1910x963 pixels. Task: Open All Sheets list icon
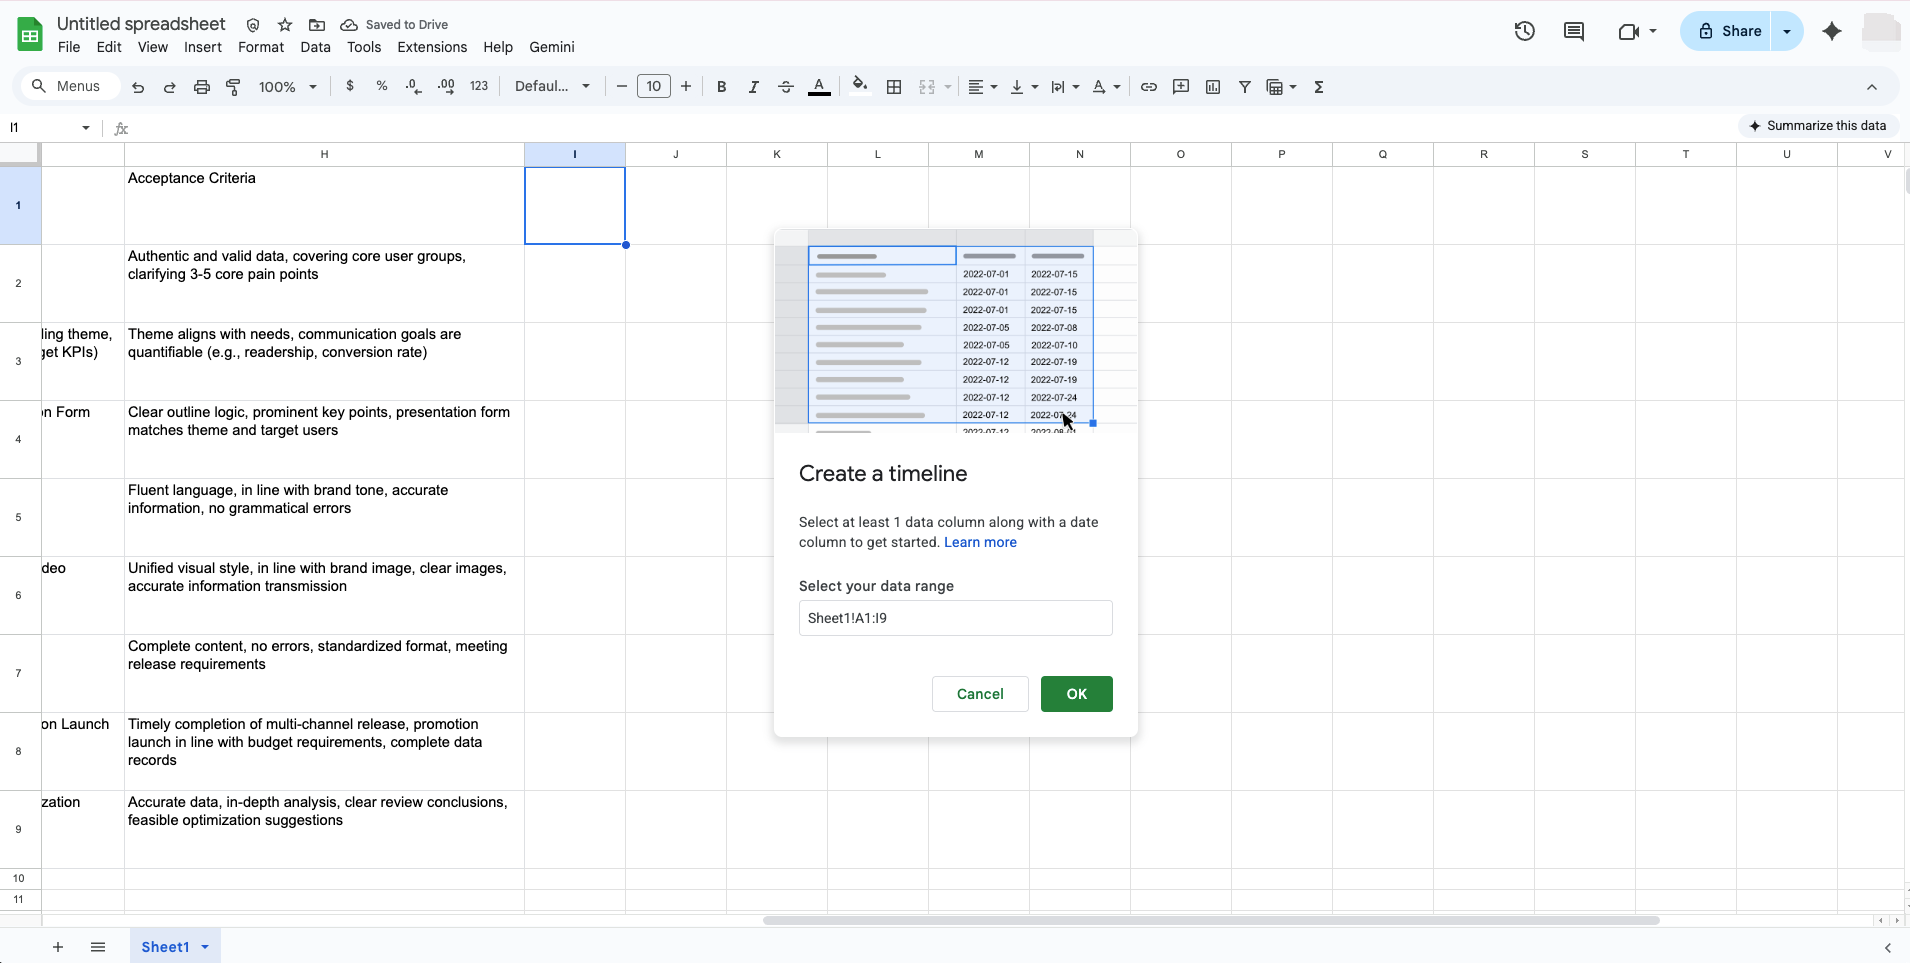coord(98,947)
